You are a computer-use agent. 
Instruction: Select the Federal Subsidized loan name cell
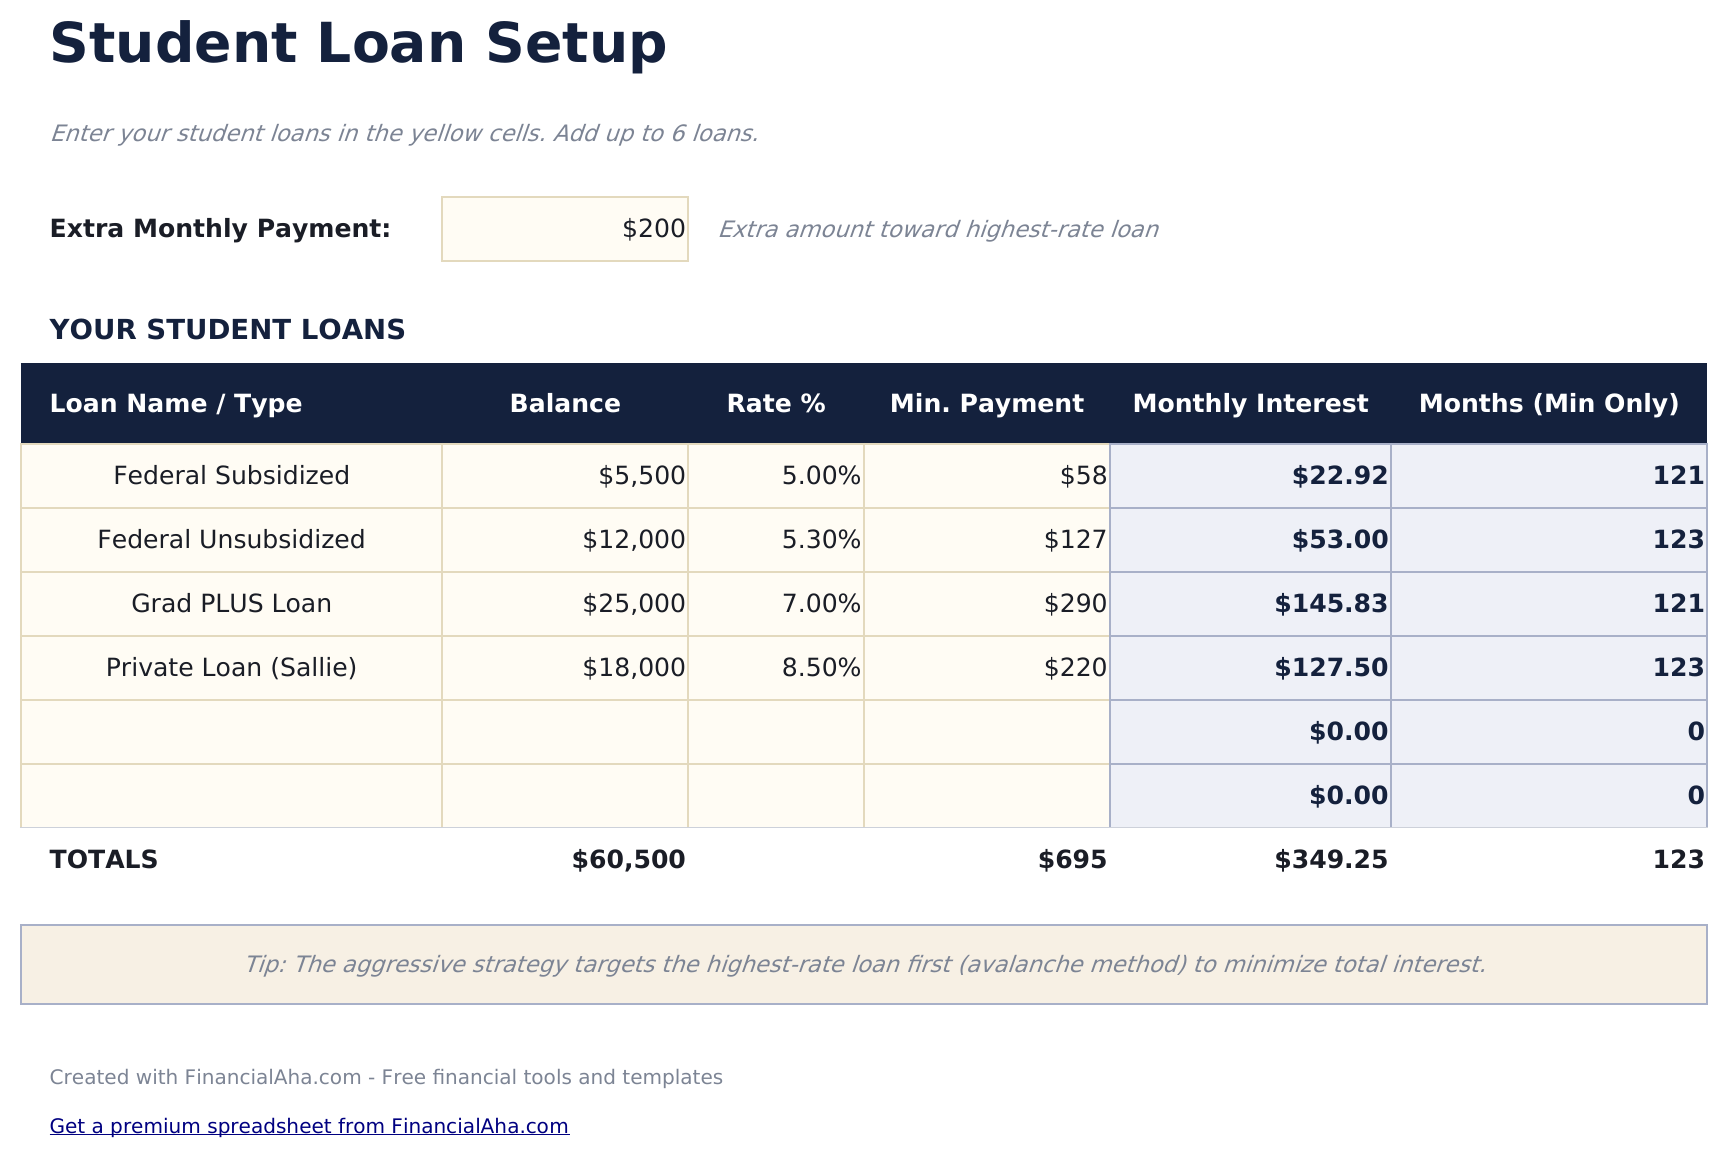tap(230, 475)
